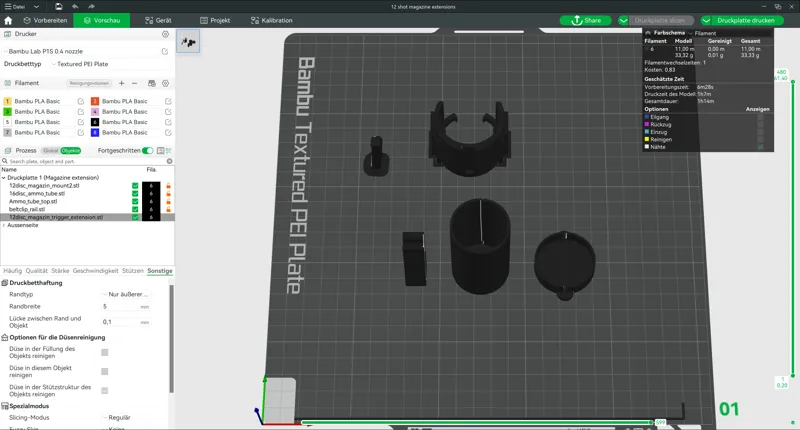Uncheck printable box for Ammo_tube_top.stl

coord(135,201)
